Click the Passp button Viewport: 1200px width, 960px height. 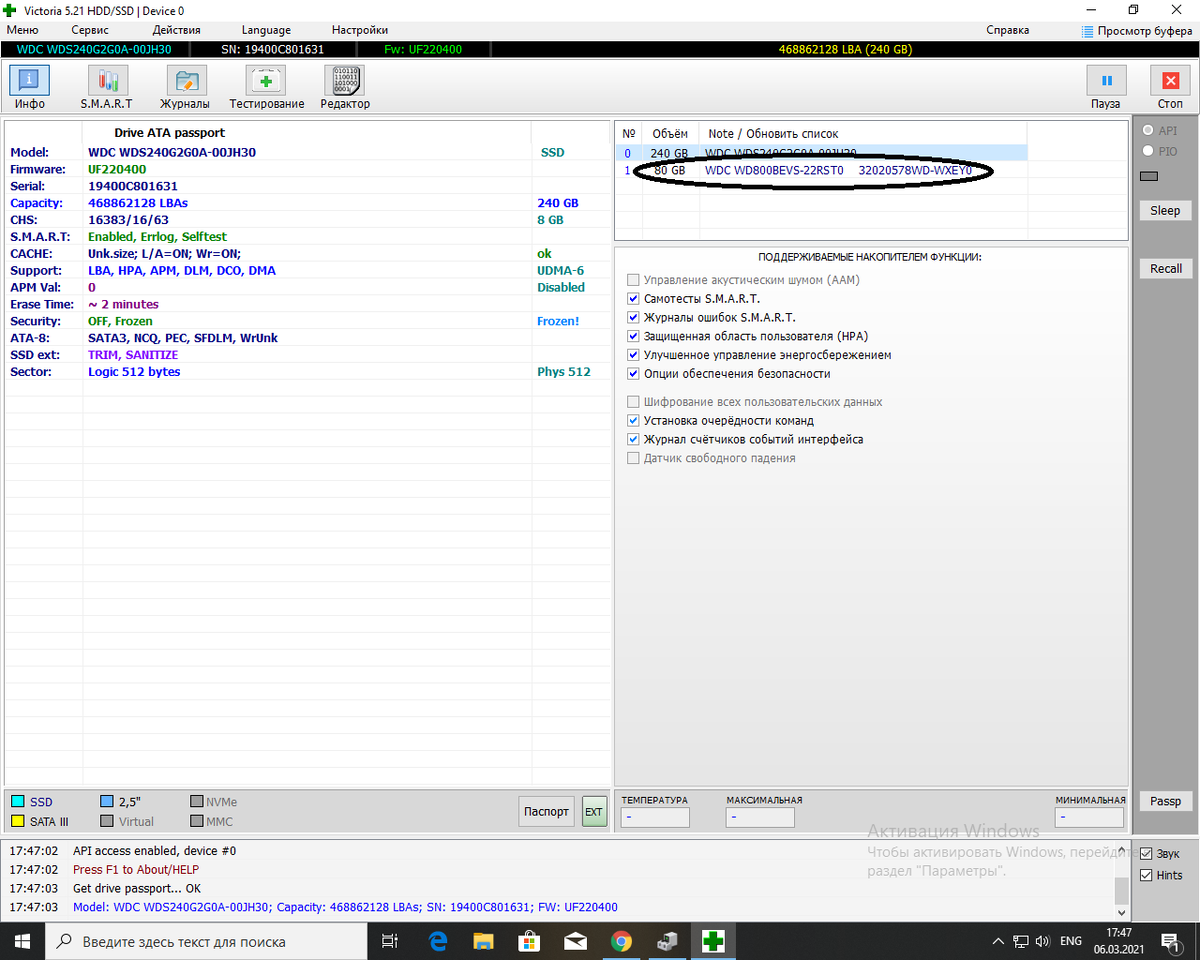(x=1165, y=801)
